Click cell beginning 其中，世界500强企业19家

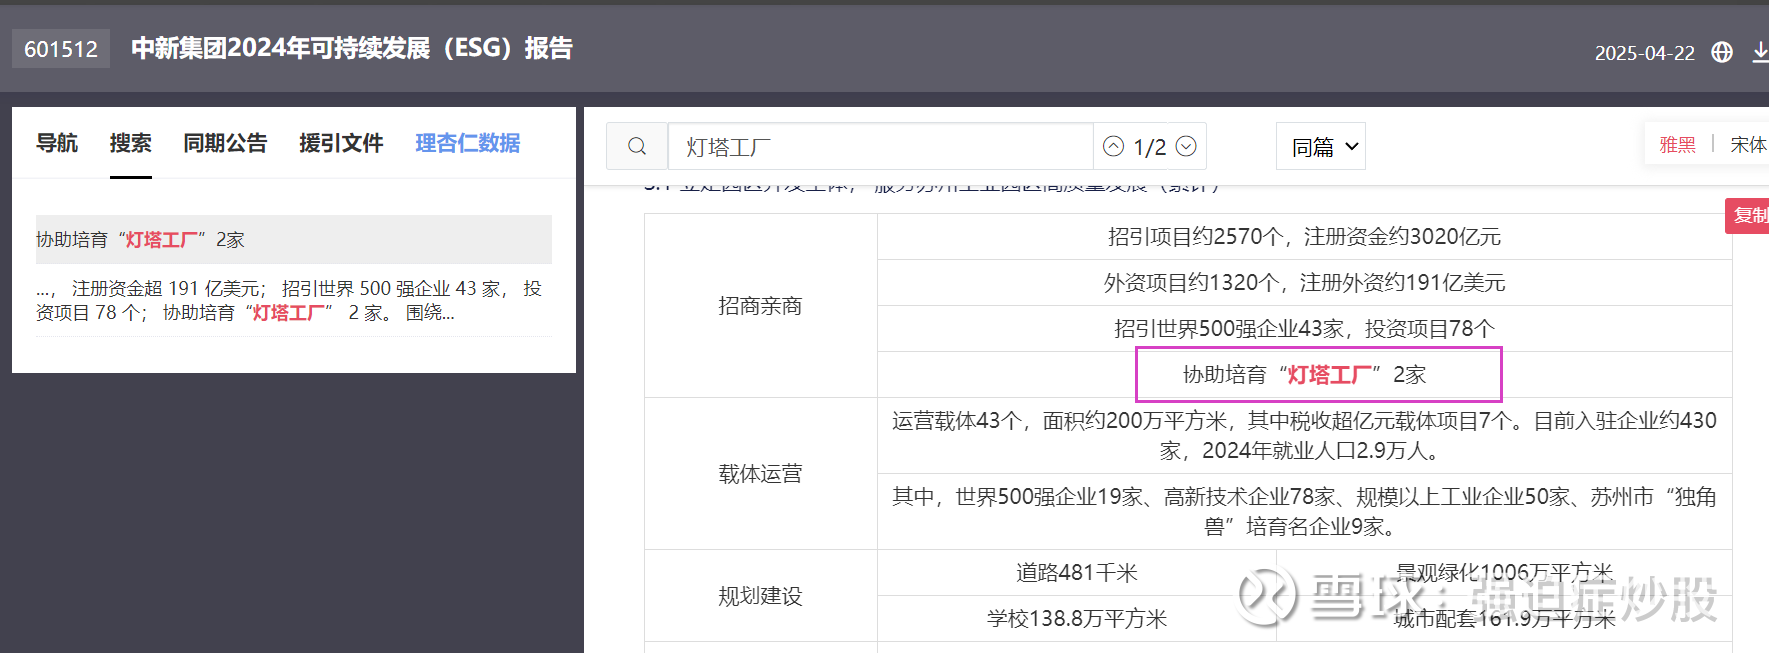pos(1304,512)
